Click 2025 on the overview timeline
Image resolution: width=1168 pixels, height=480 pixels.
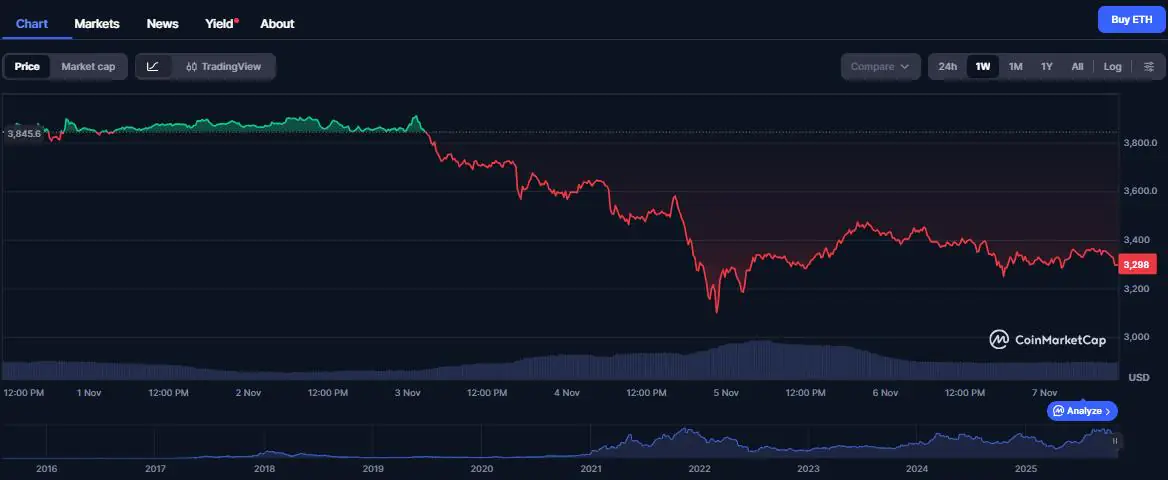pos(1026,469)
